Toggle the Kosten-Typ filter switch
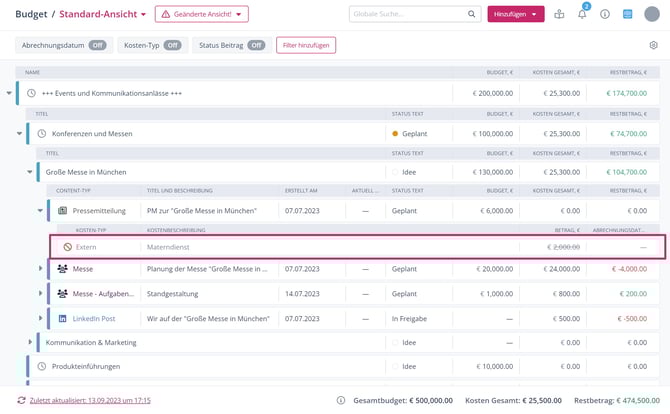Screen dimensions: 670x414 (x=172, y=45)
